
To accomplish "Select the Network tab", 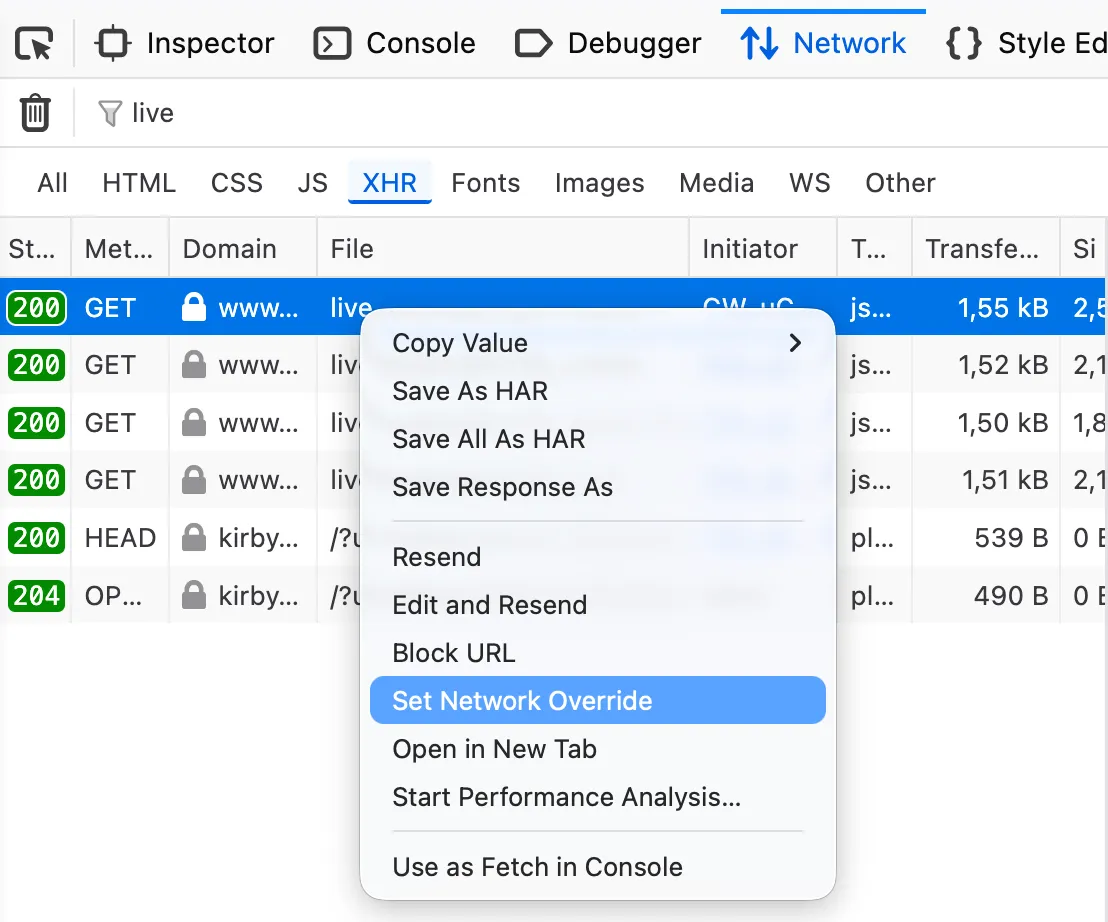I will [823, 43].
